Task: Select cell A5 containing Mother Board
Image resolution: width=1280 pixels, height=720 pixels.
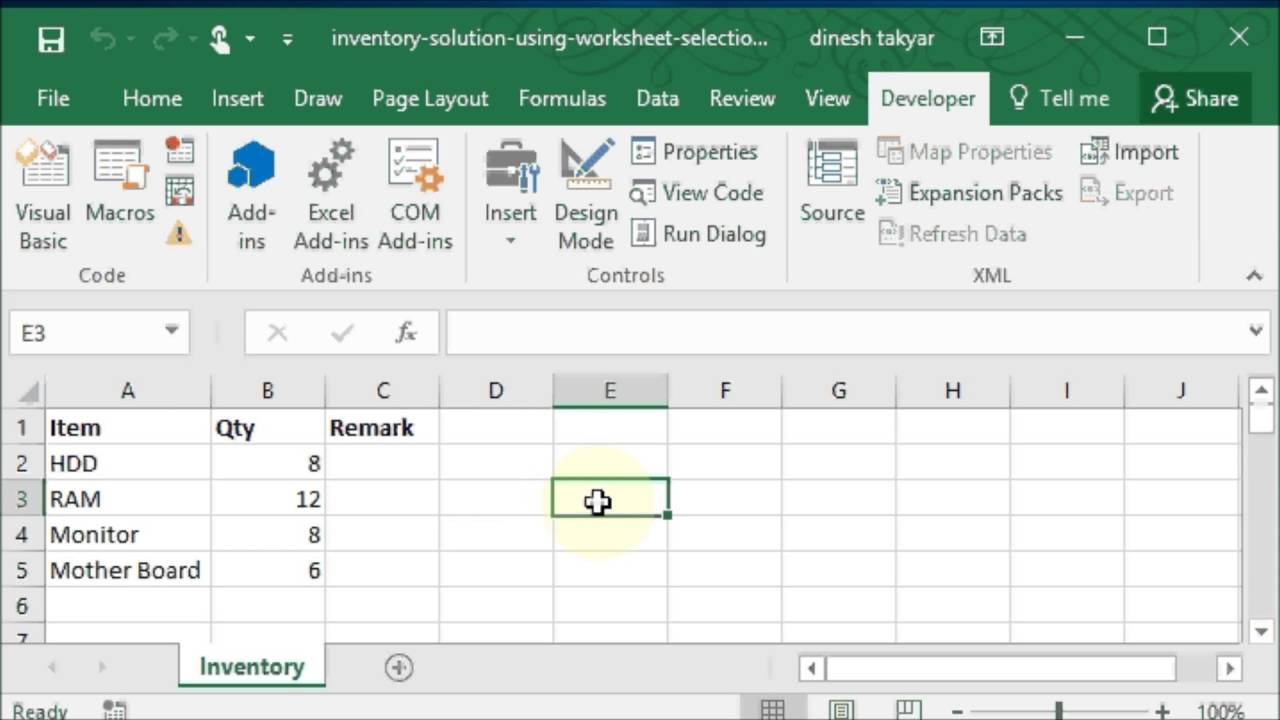Action: click(126, 570)
